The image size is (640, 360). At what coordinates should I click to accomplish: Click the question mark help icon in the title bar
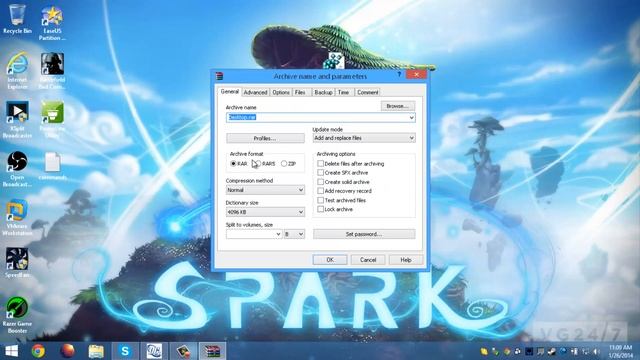coord(399,75)
